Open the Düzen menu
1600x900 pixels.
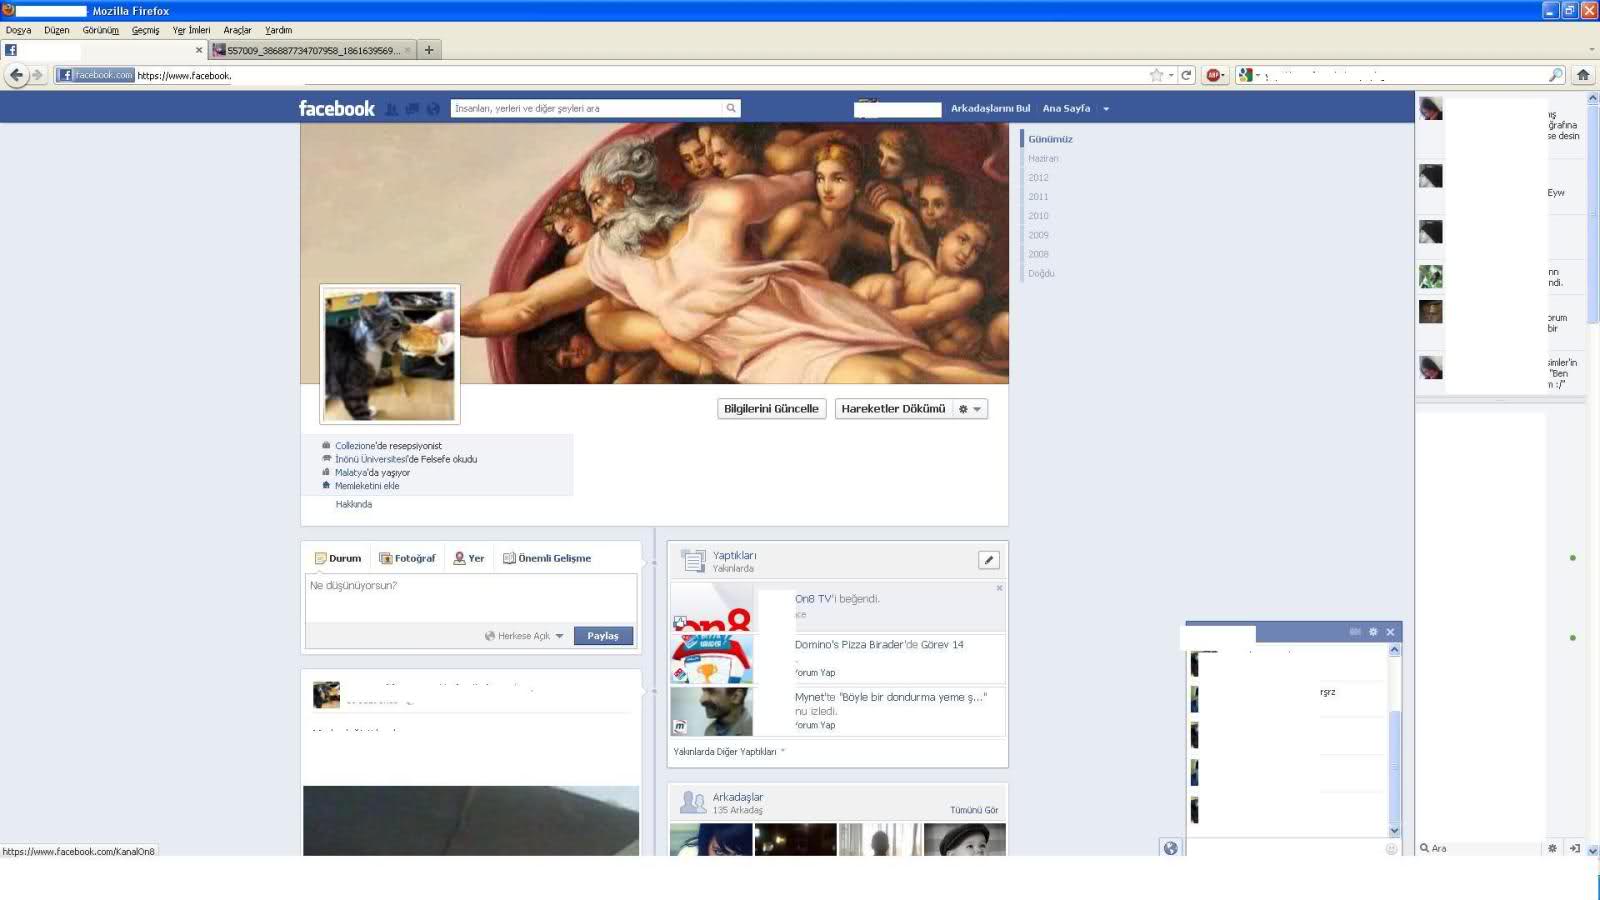(57, 30)
